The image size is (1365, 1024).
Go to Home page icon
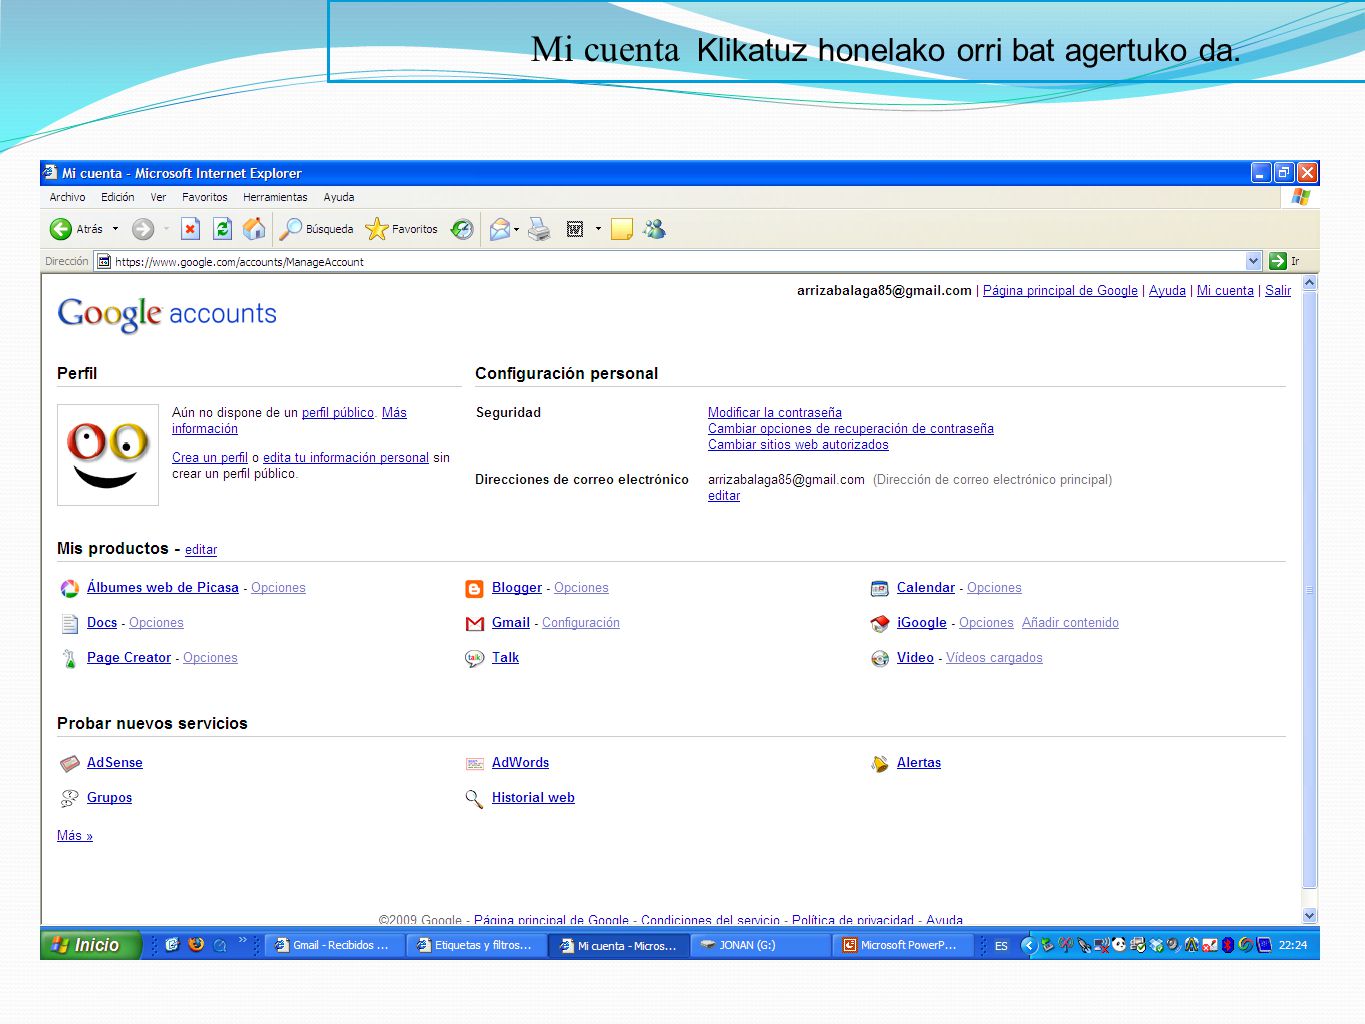pyautogui.click(x=254, y=229)
